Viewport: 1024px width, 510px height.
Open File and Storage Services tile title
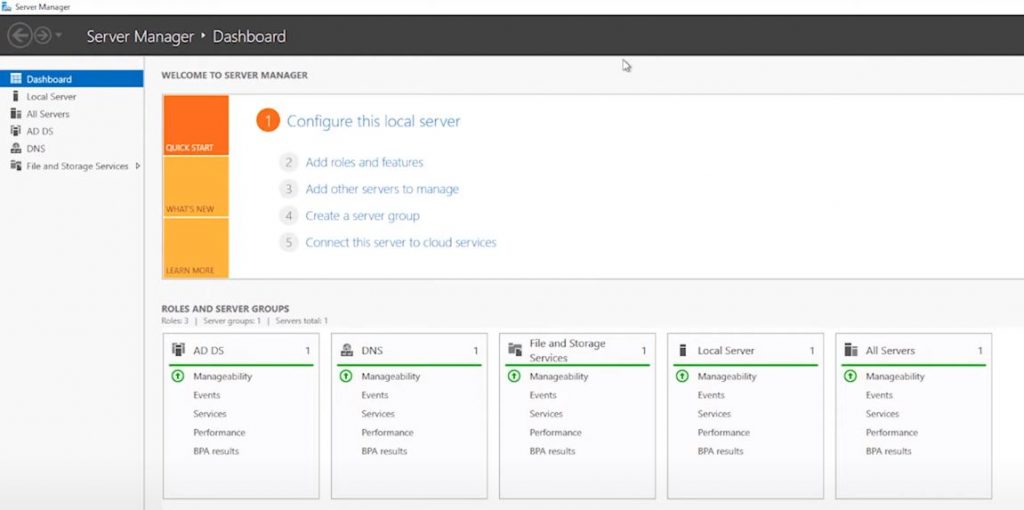coord(568,351)
